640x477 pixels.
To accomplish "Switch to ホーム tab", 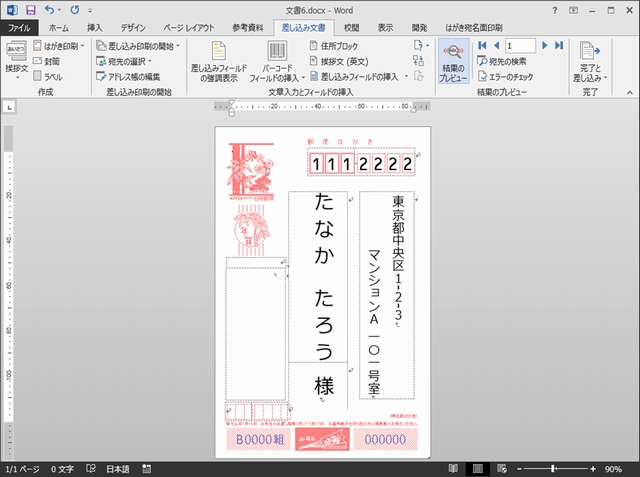I will pyautogui.click(x=58, y=28).
